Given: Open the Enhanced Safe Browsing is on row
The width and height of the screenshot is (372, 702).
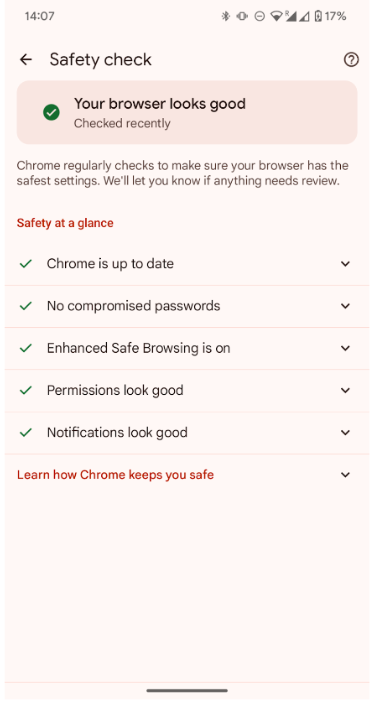Looking at the screenshot, I should tap(187, 348).
